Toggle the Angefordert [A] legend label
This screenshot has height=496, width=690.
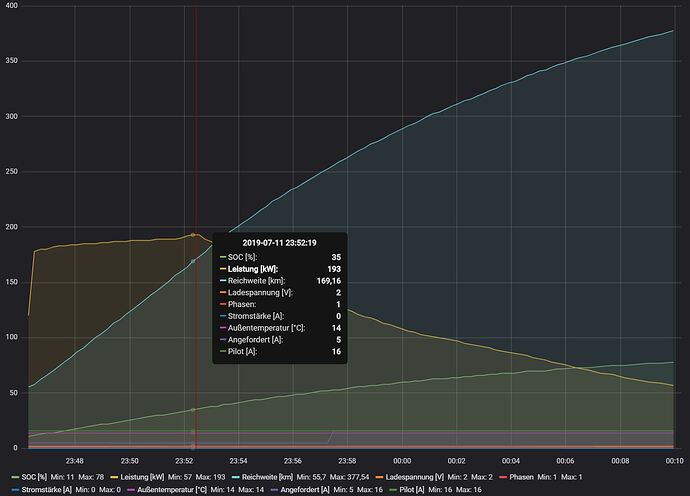(305, 489)
